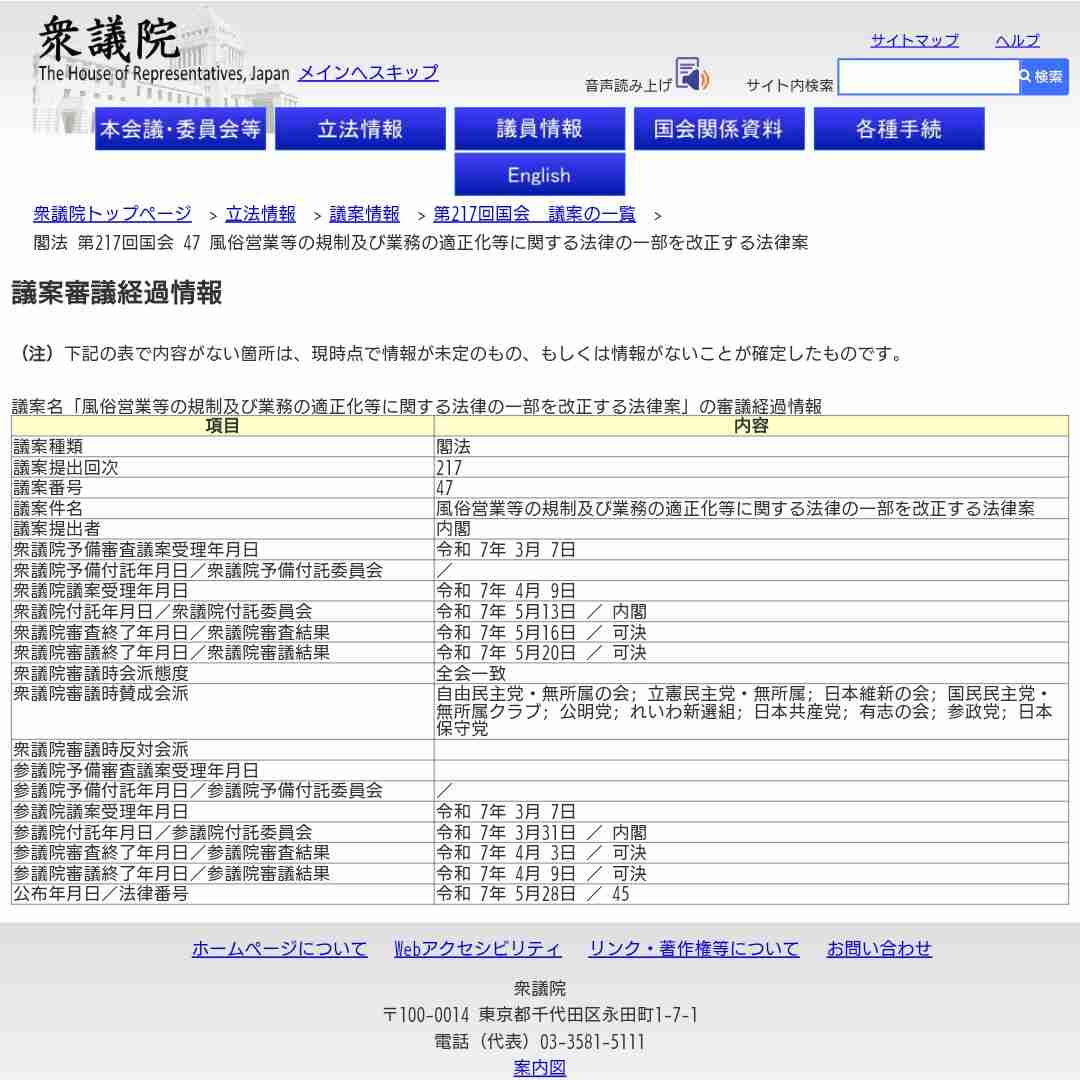Click the 議案情報 breadcrumb link
Screen dimensions: 1080x1080
364,214
